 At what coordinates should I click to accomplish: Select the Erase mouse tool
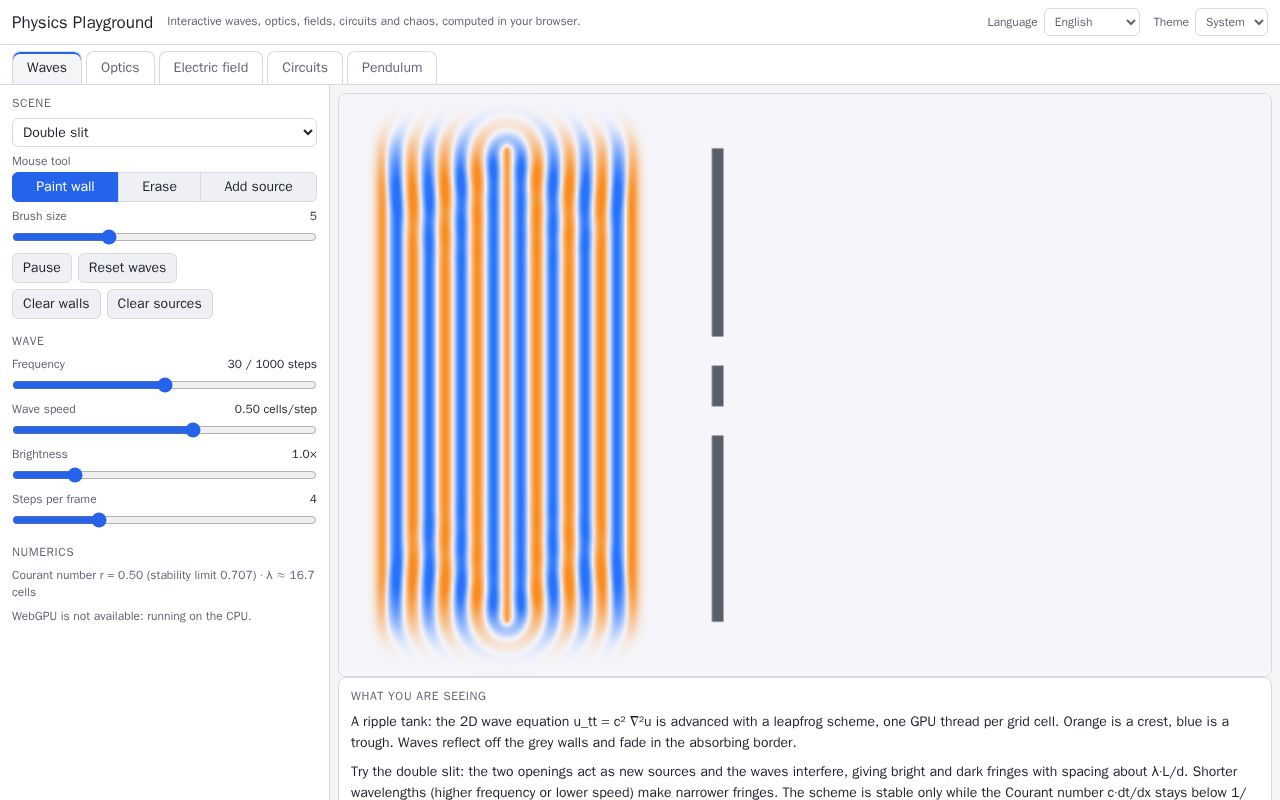pyautogui.click(x=159, y=187)
